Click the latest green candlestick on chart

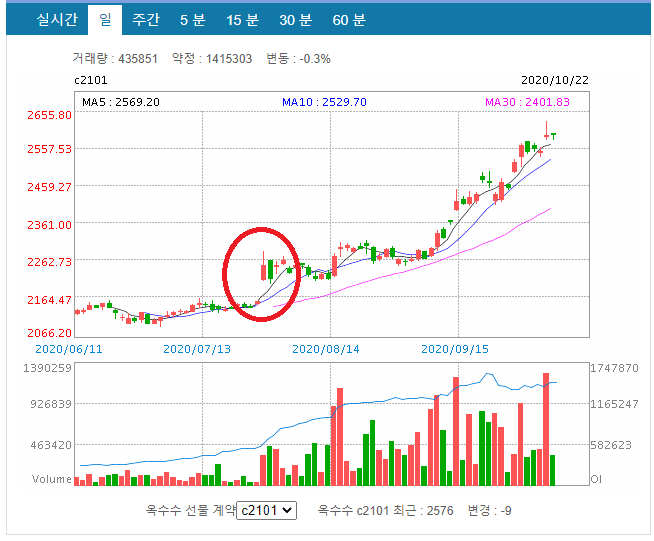pos(553,136)
